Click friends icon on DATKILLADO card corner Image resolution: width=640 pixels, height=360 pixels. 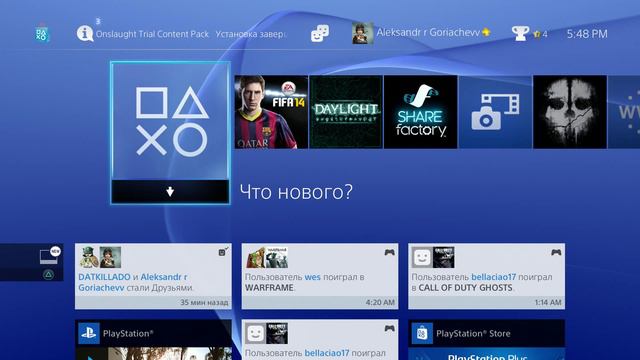click(x=223, y=252)
